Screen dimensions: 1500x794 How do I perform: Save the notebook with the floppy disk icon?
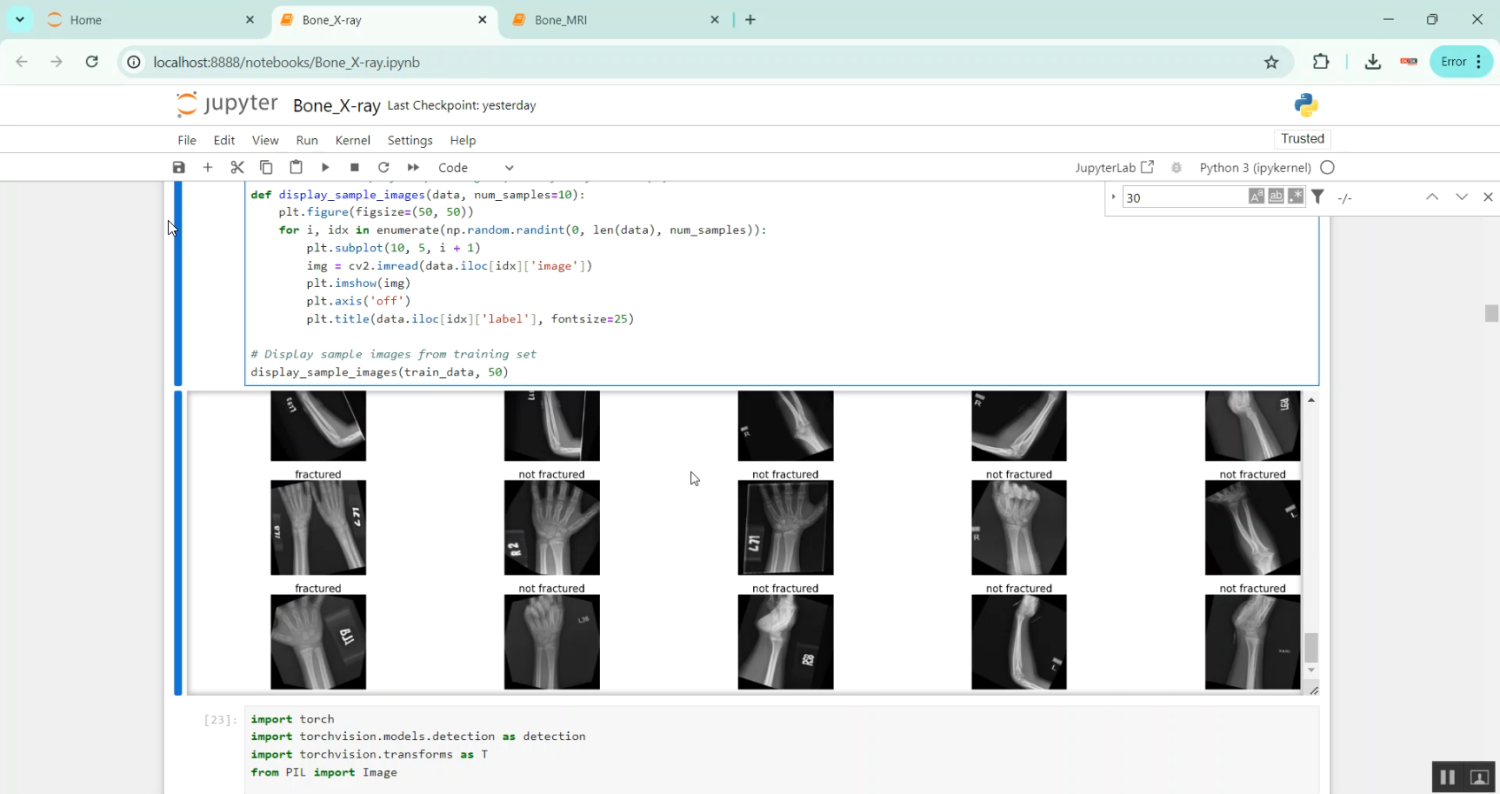179,168
